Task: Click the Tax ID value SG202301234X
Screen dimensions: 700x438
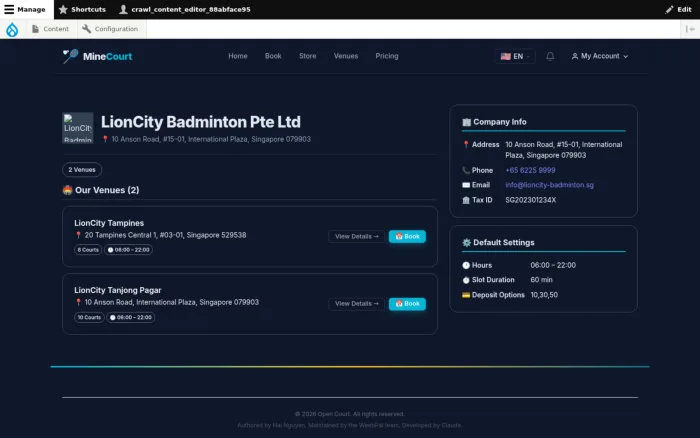Action: tap(531, 200)
